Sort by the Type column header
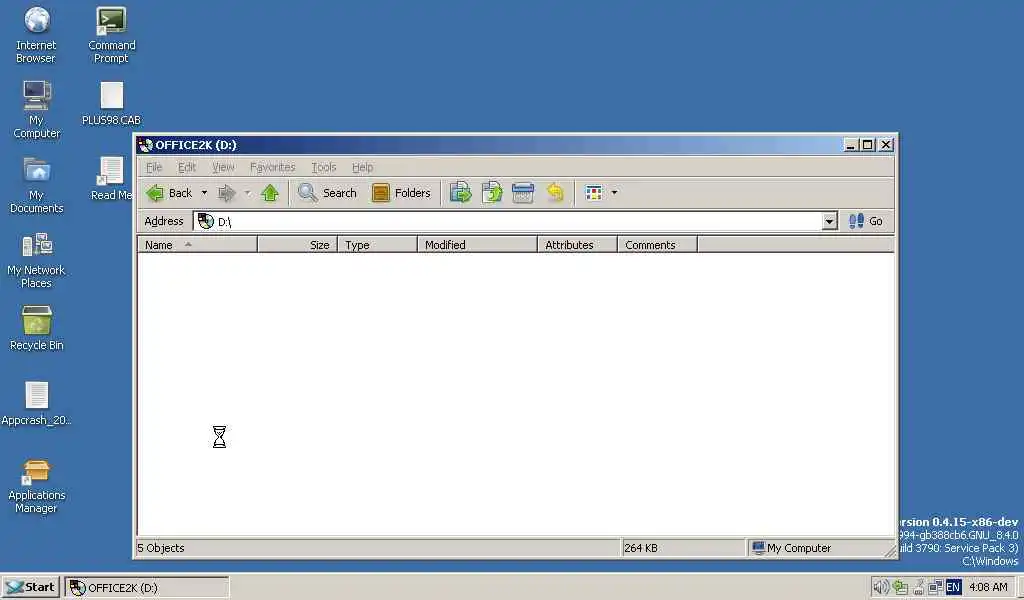Viewport: 1024px width, 600px height. tap(377, 245)
